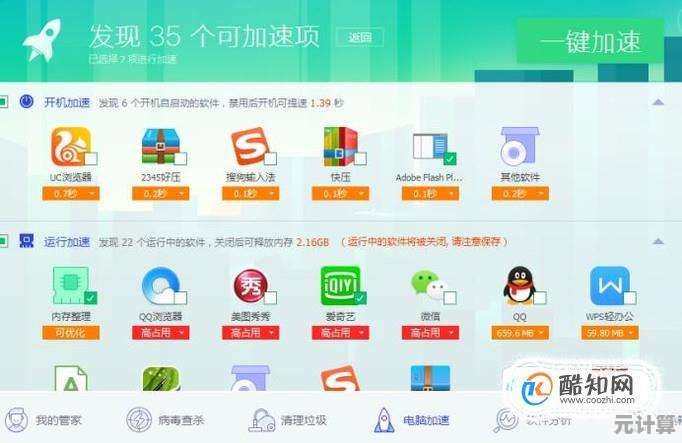Click the QQ penguin icon
This screenshot has width=682, height=443.
(520, 286)
